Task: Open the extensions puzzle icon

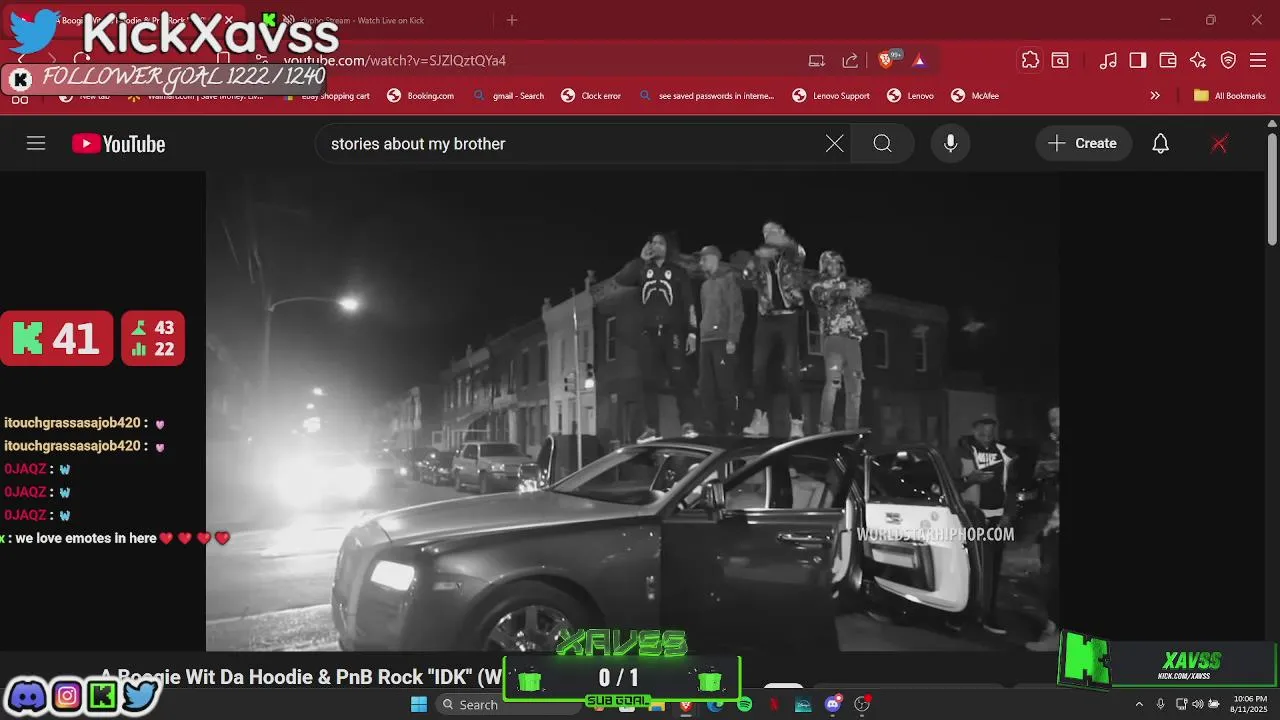Action: [1030, 60]
